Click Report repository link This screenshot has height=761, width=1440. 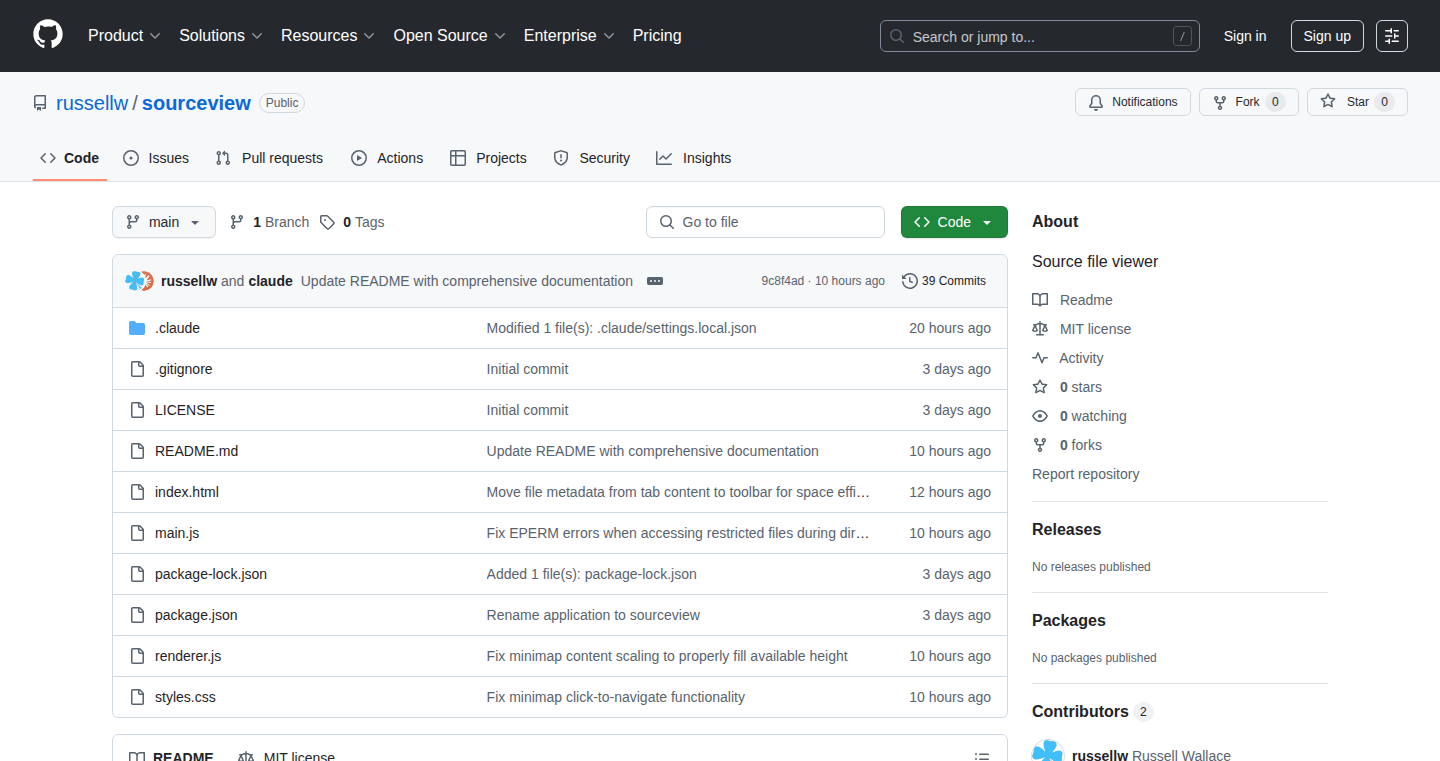1085,474
